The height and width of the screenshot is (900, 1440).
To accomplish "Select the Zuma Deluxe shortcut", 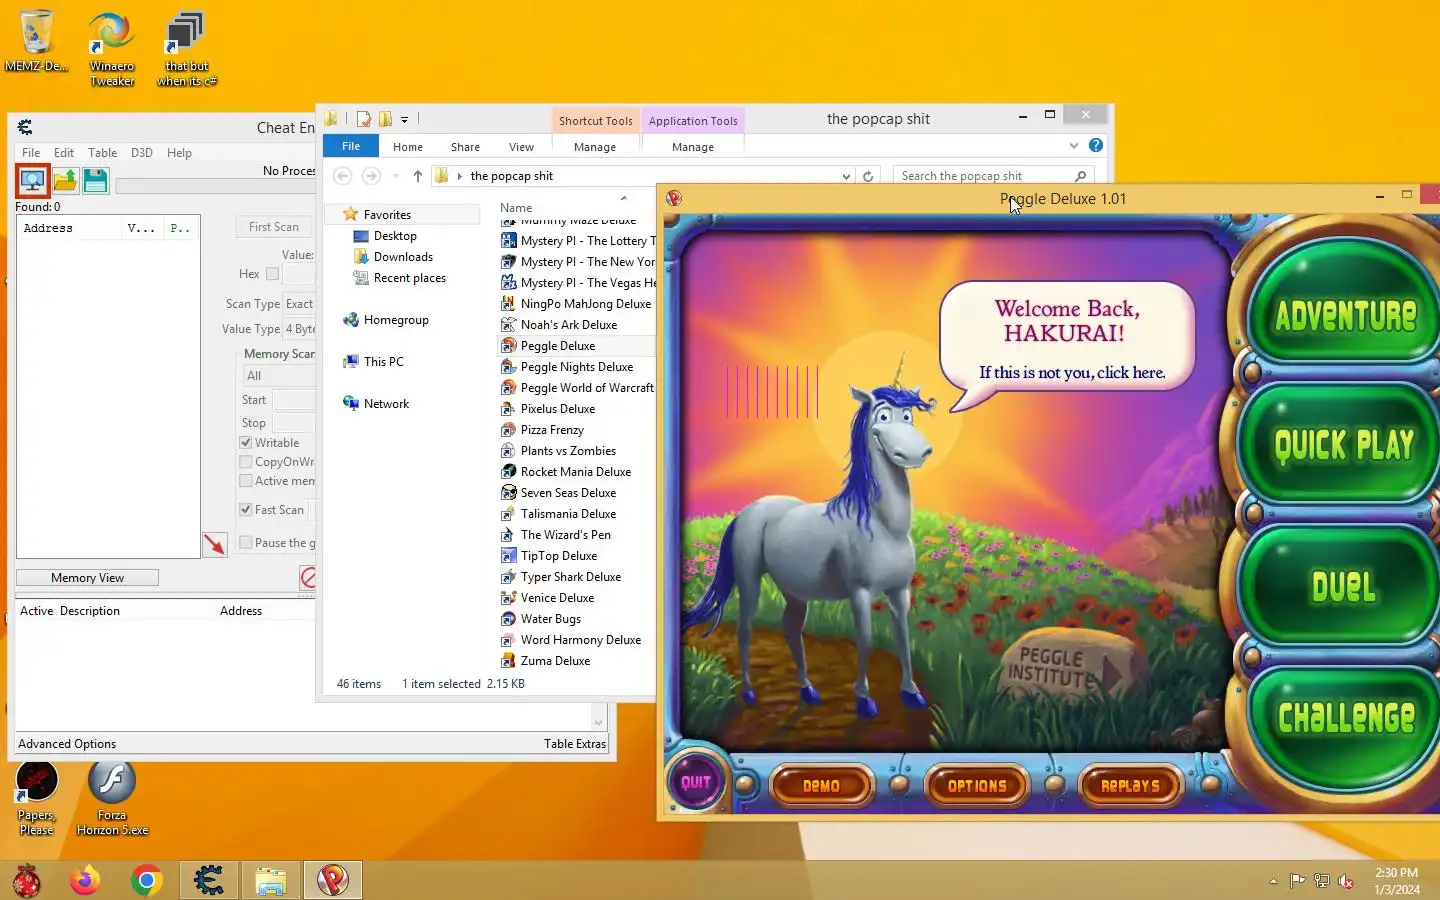I will [x=545, y=661].
